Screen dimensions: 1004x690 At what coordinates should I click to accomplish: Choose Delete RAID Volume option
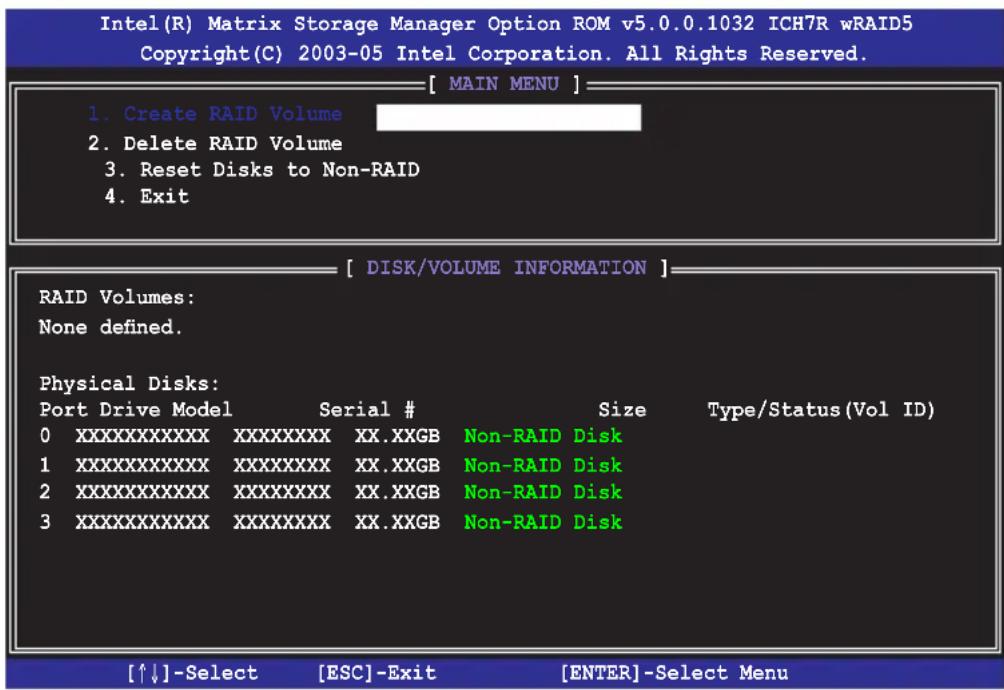(x=215, y=143)
